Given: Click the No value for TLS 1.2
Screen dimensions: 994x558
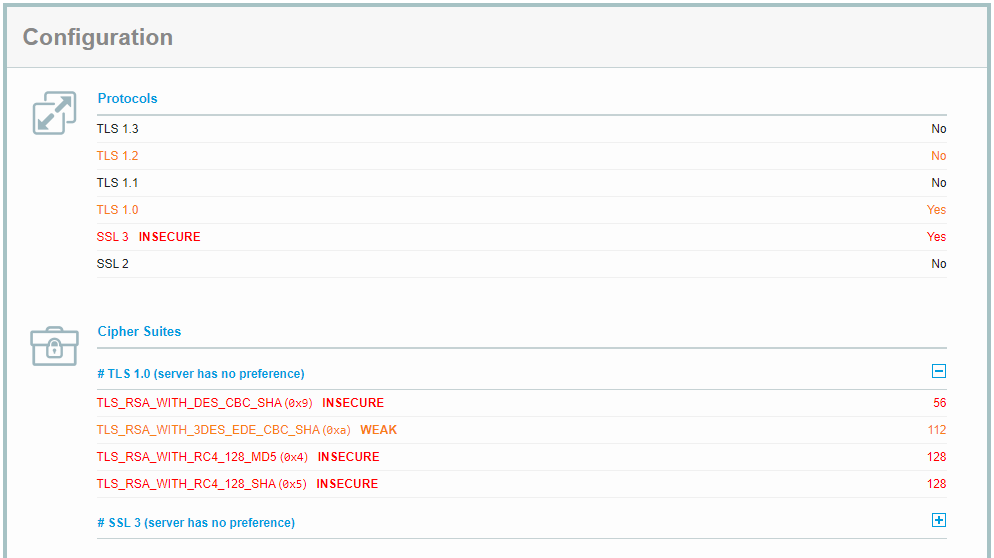Looking at the screenshot, I should tap(939, 156).
